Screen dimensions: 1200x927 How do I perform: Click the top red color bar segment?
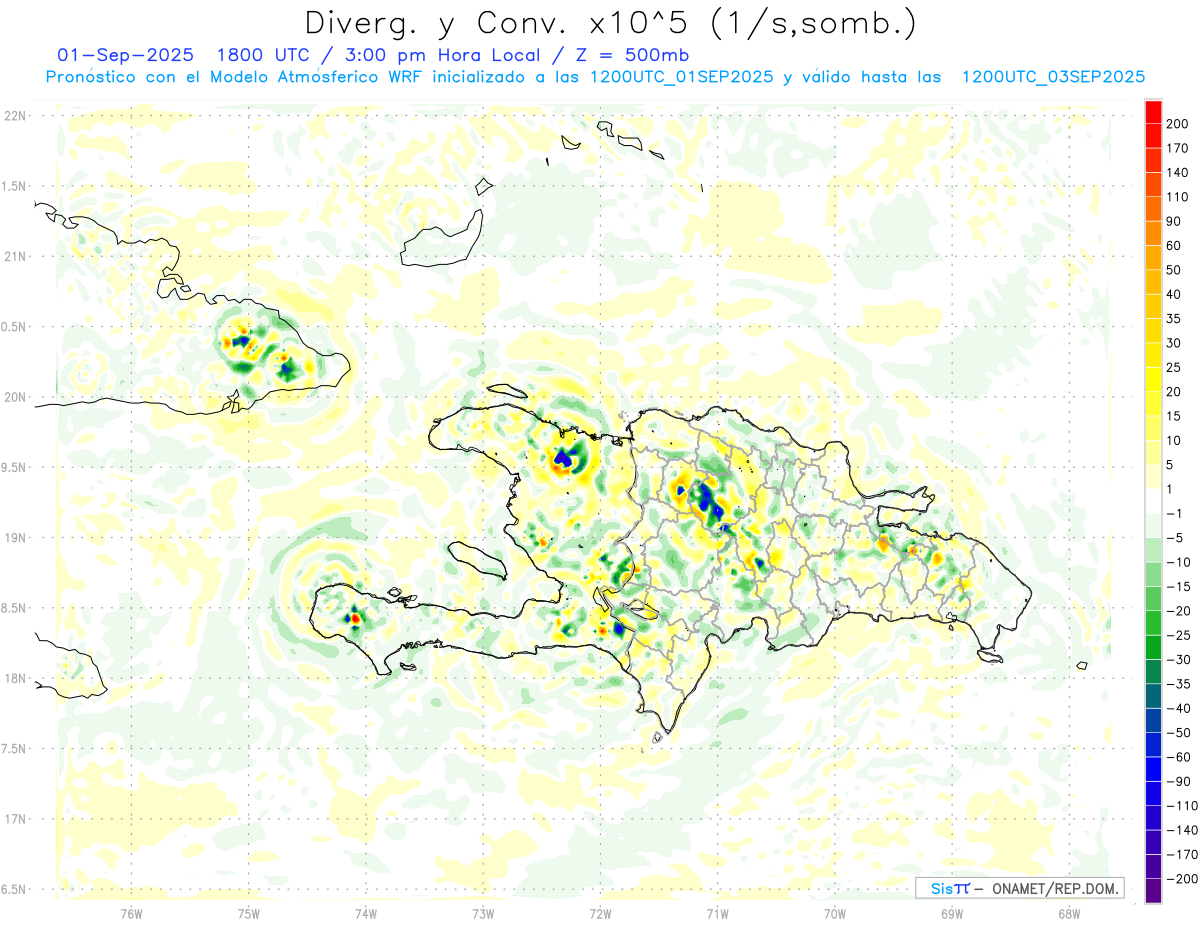tap(1153, 111)
